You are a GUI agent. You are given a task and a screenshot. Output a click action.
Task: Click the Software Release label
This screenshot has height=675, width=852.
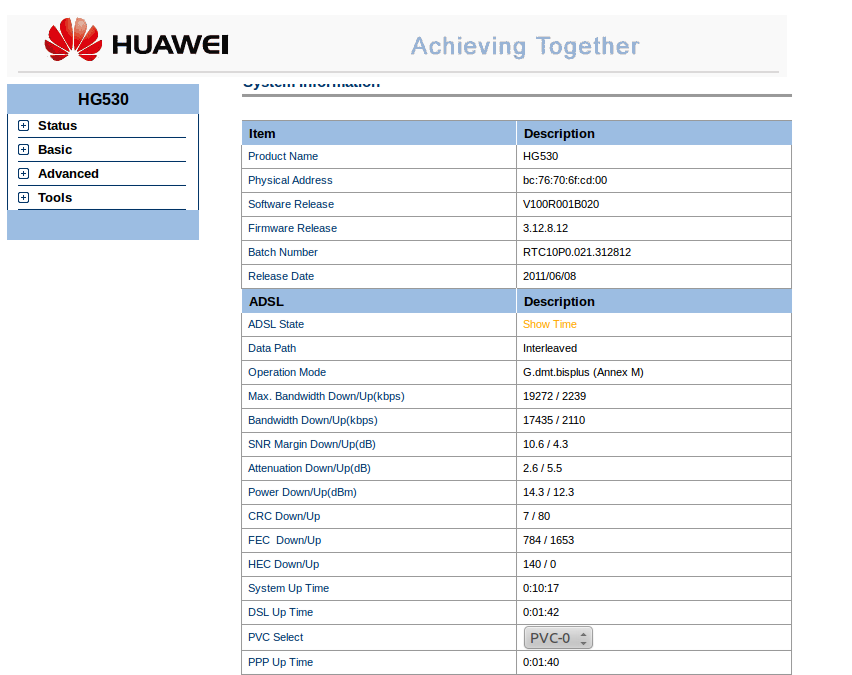[291, 204]
